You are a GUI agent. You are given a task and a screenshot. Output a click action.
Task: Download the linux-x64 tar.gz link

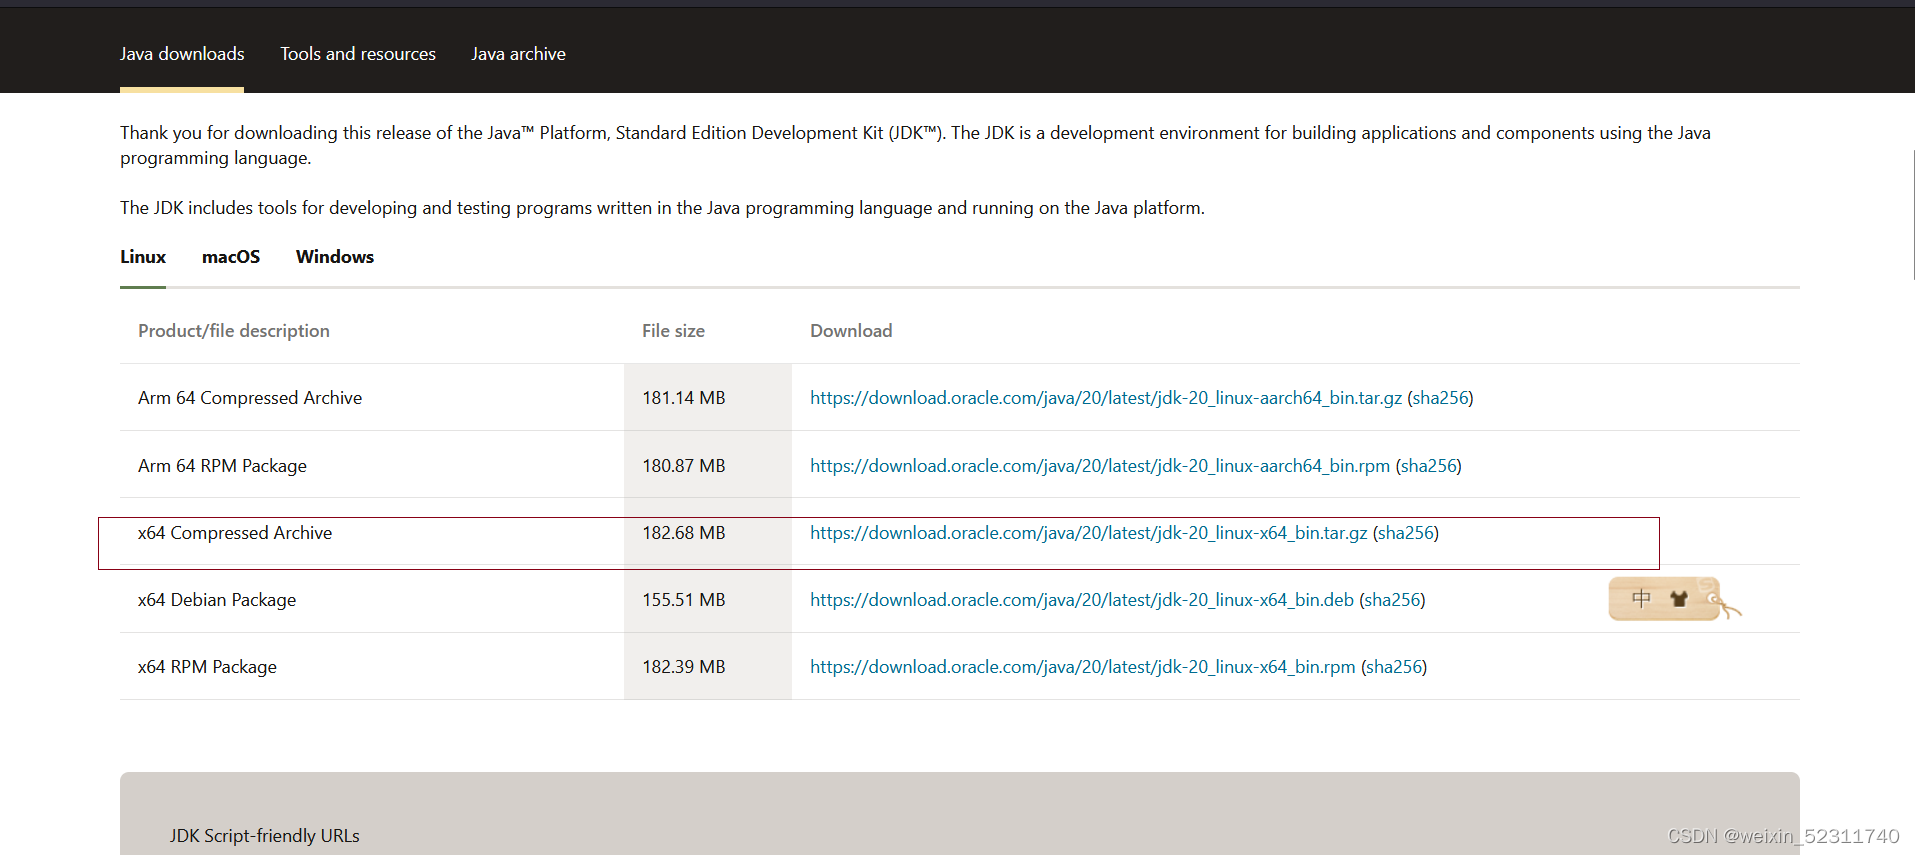coord(1089,533)
